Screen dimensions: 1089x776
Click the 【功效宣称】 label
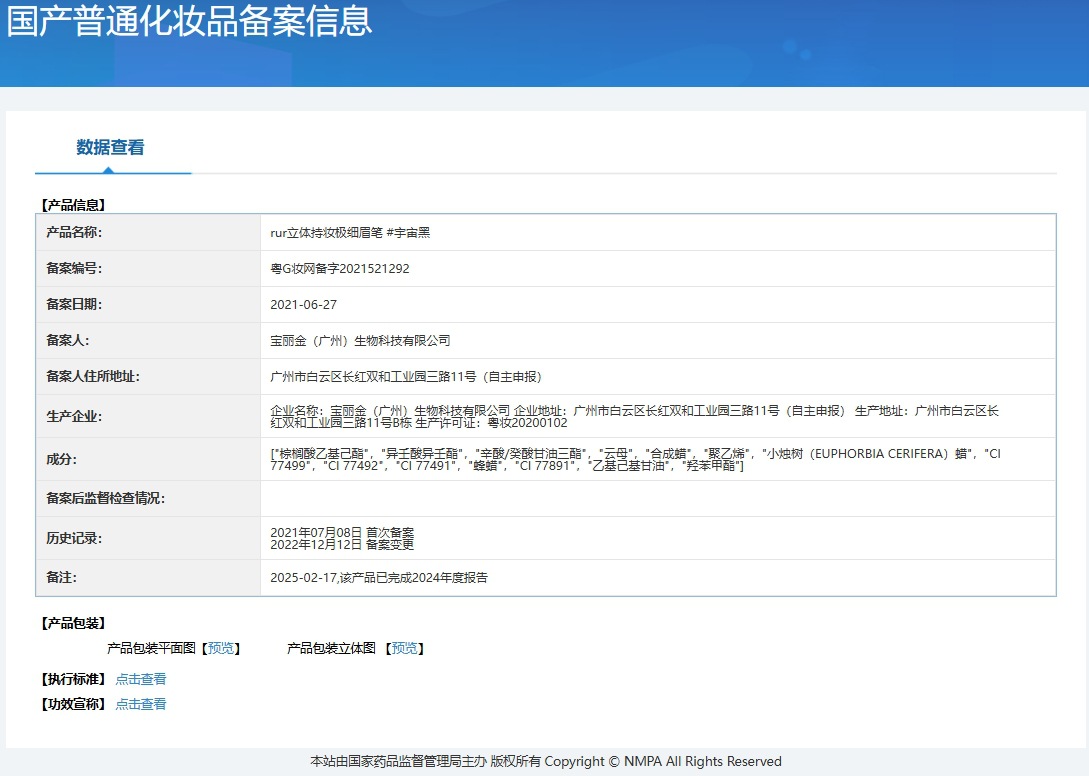[x=73, y=704]
